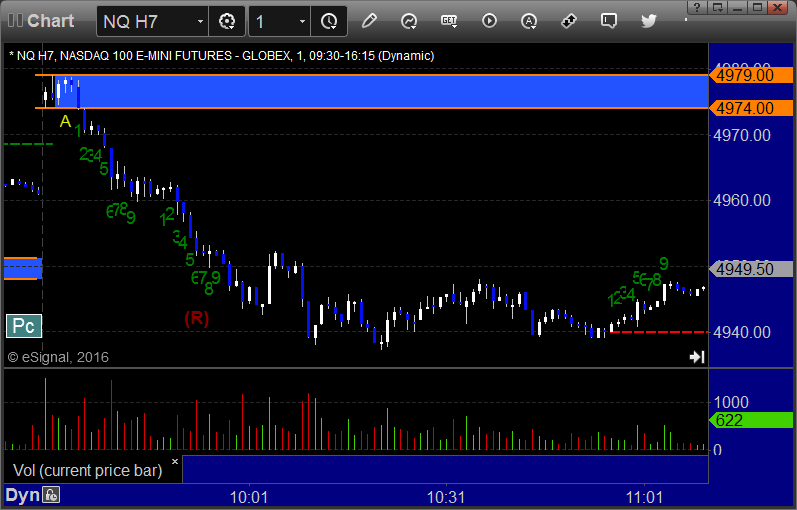The image size is (797, 510).
Task: Click the bar replay play icon
Action: [489, 21]
